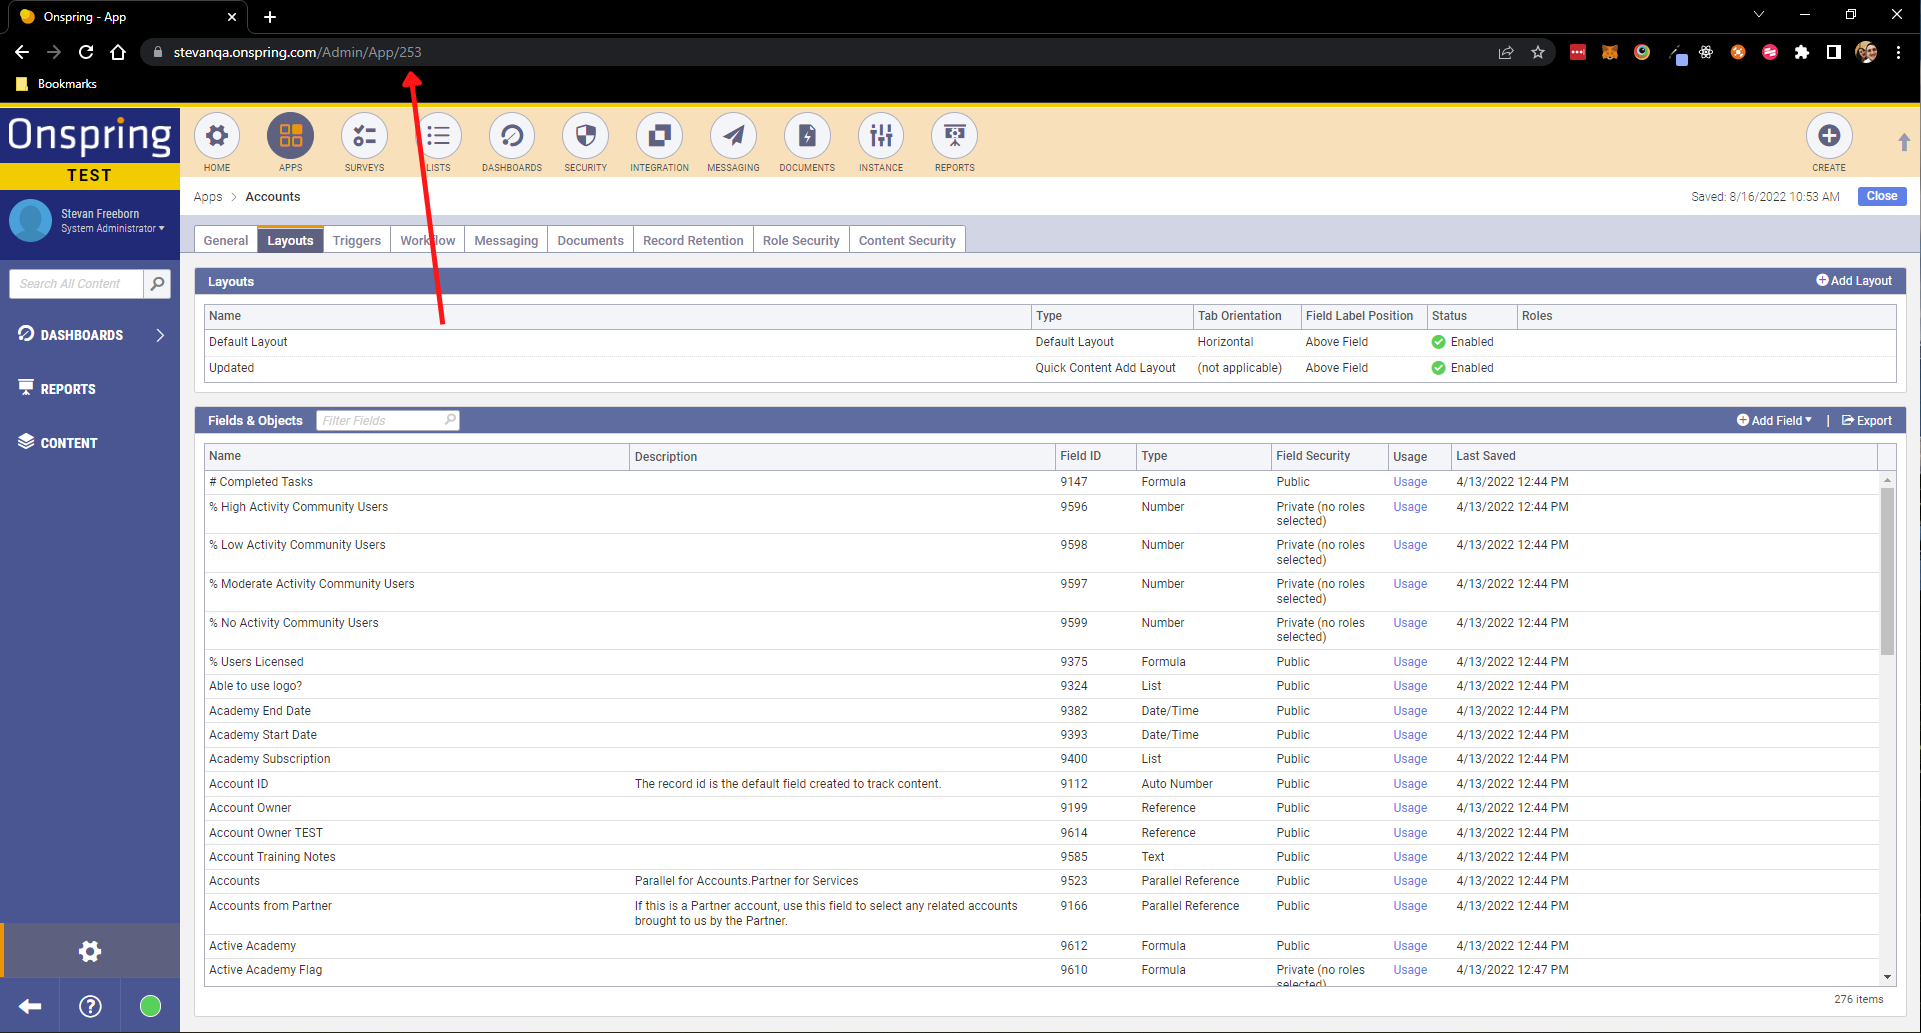Click the fields table scrollbar thumb

tap(1888, 570)
